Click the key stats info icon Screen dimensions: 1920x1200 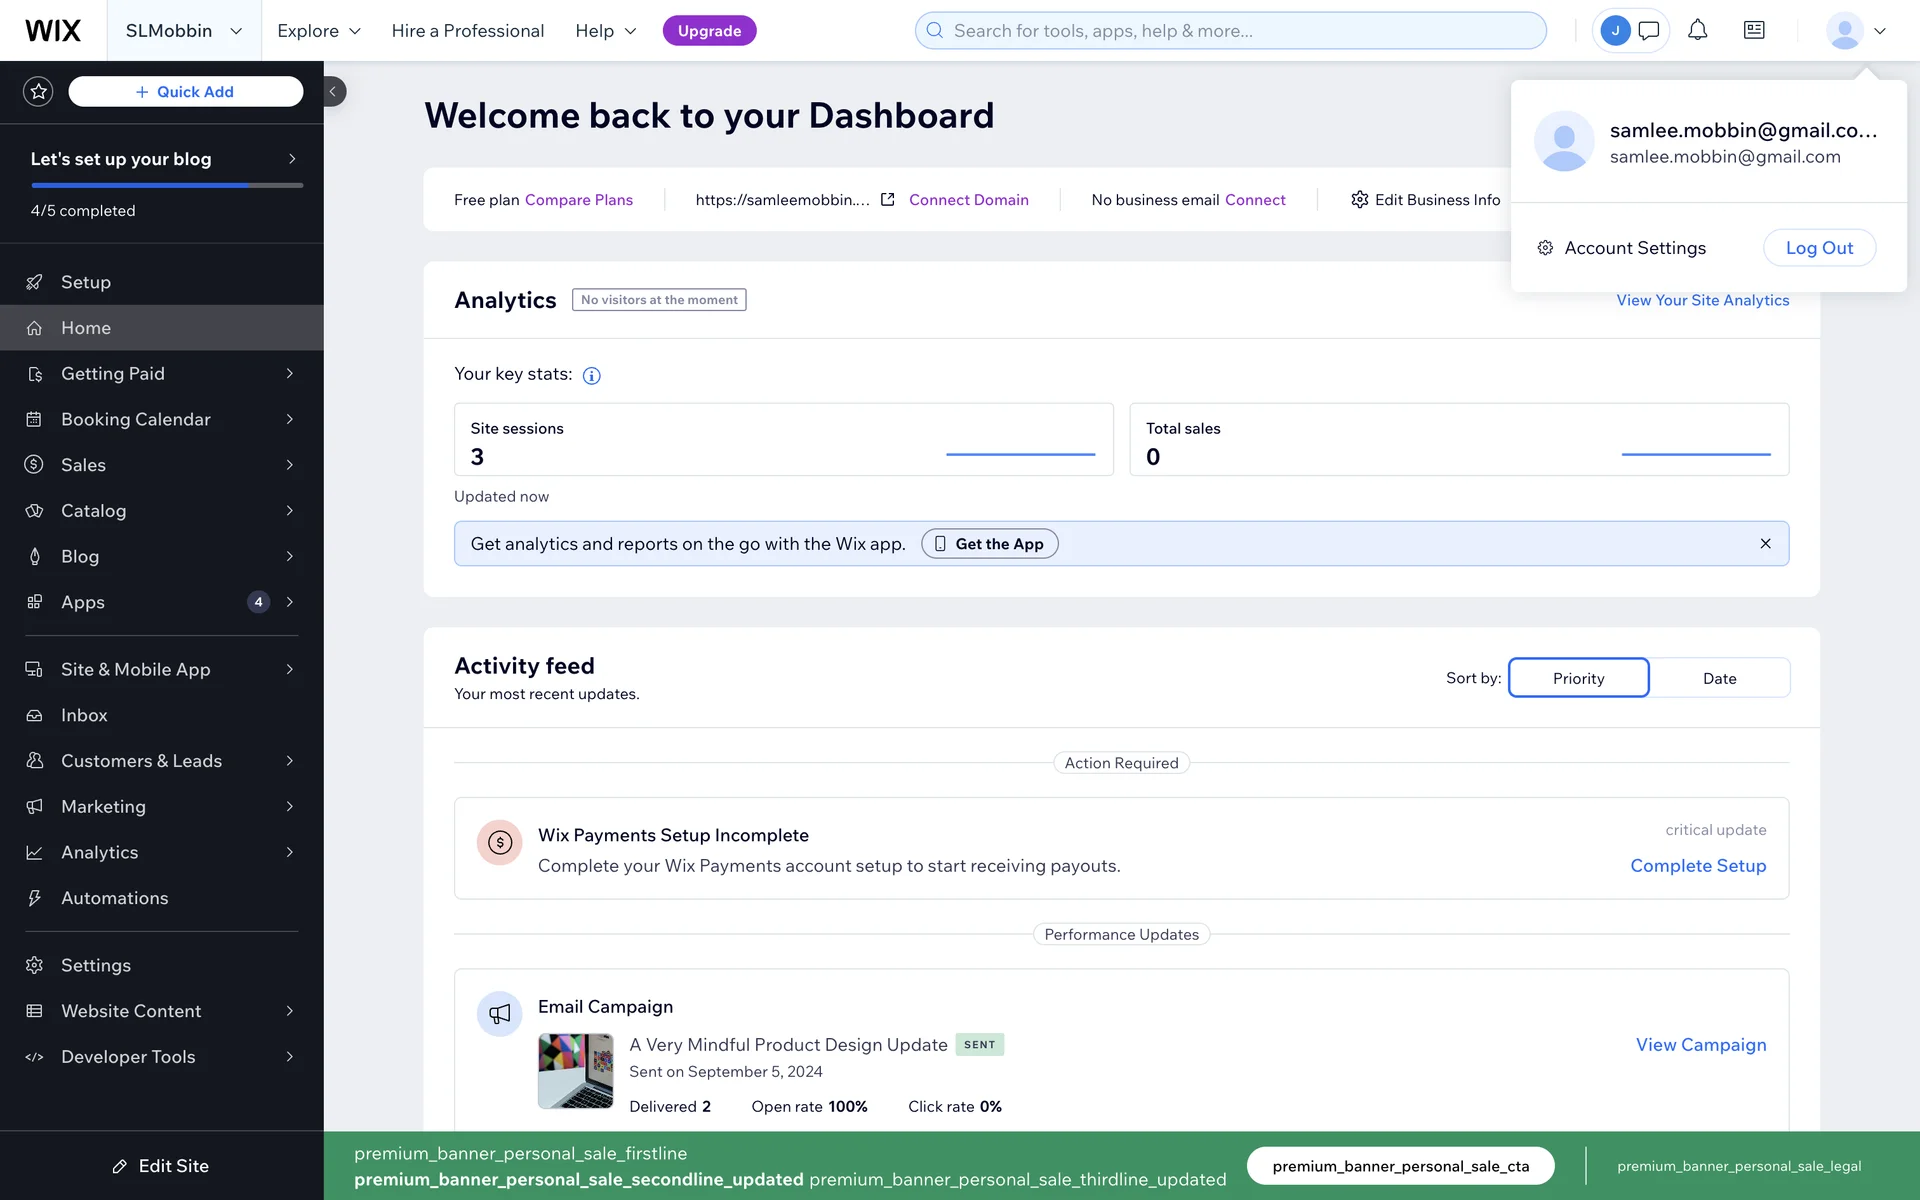tap(591, 376)
